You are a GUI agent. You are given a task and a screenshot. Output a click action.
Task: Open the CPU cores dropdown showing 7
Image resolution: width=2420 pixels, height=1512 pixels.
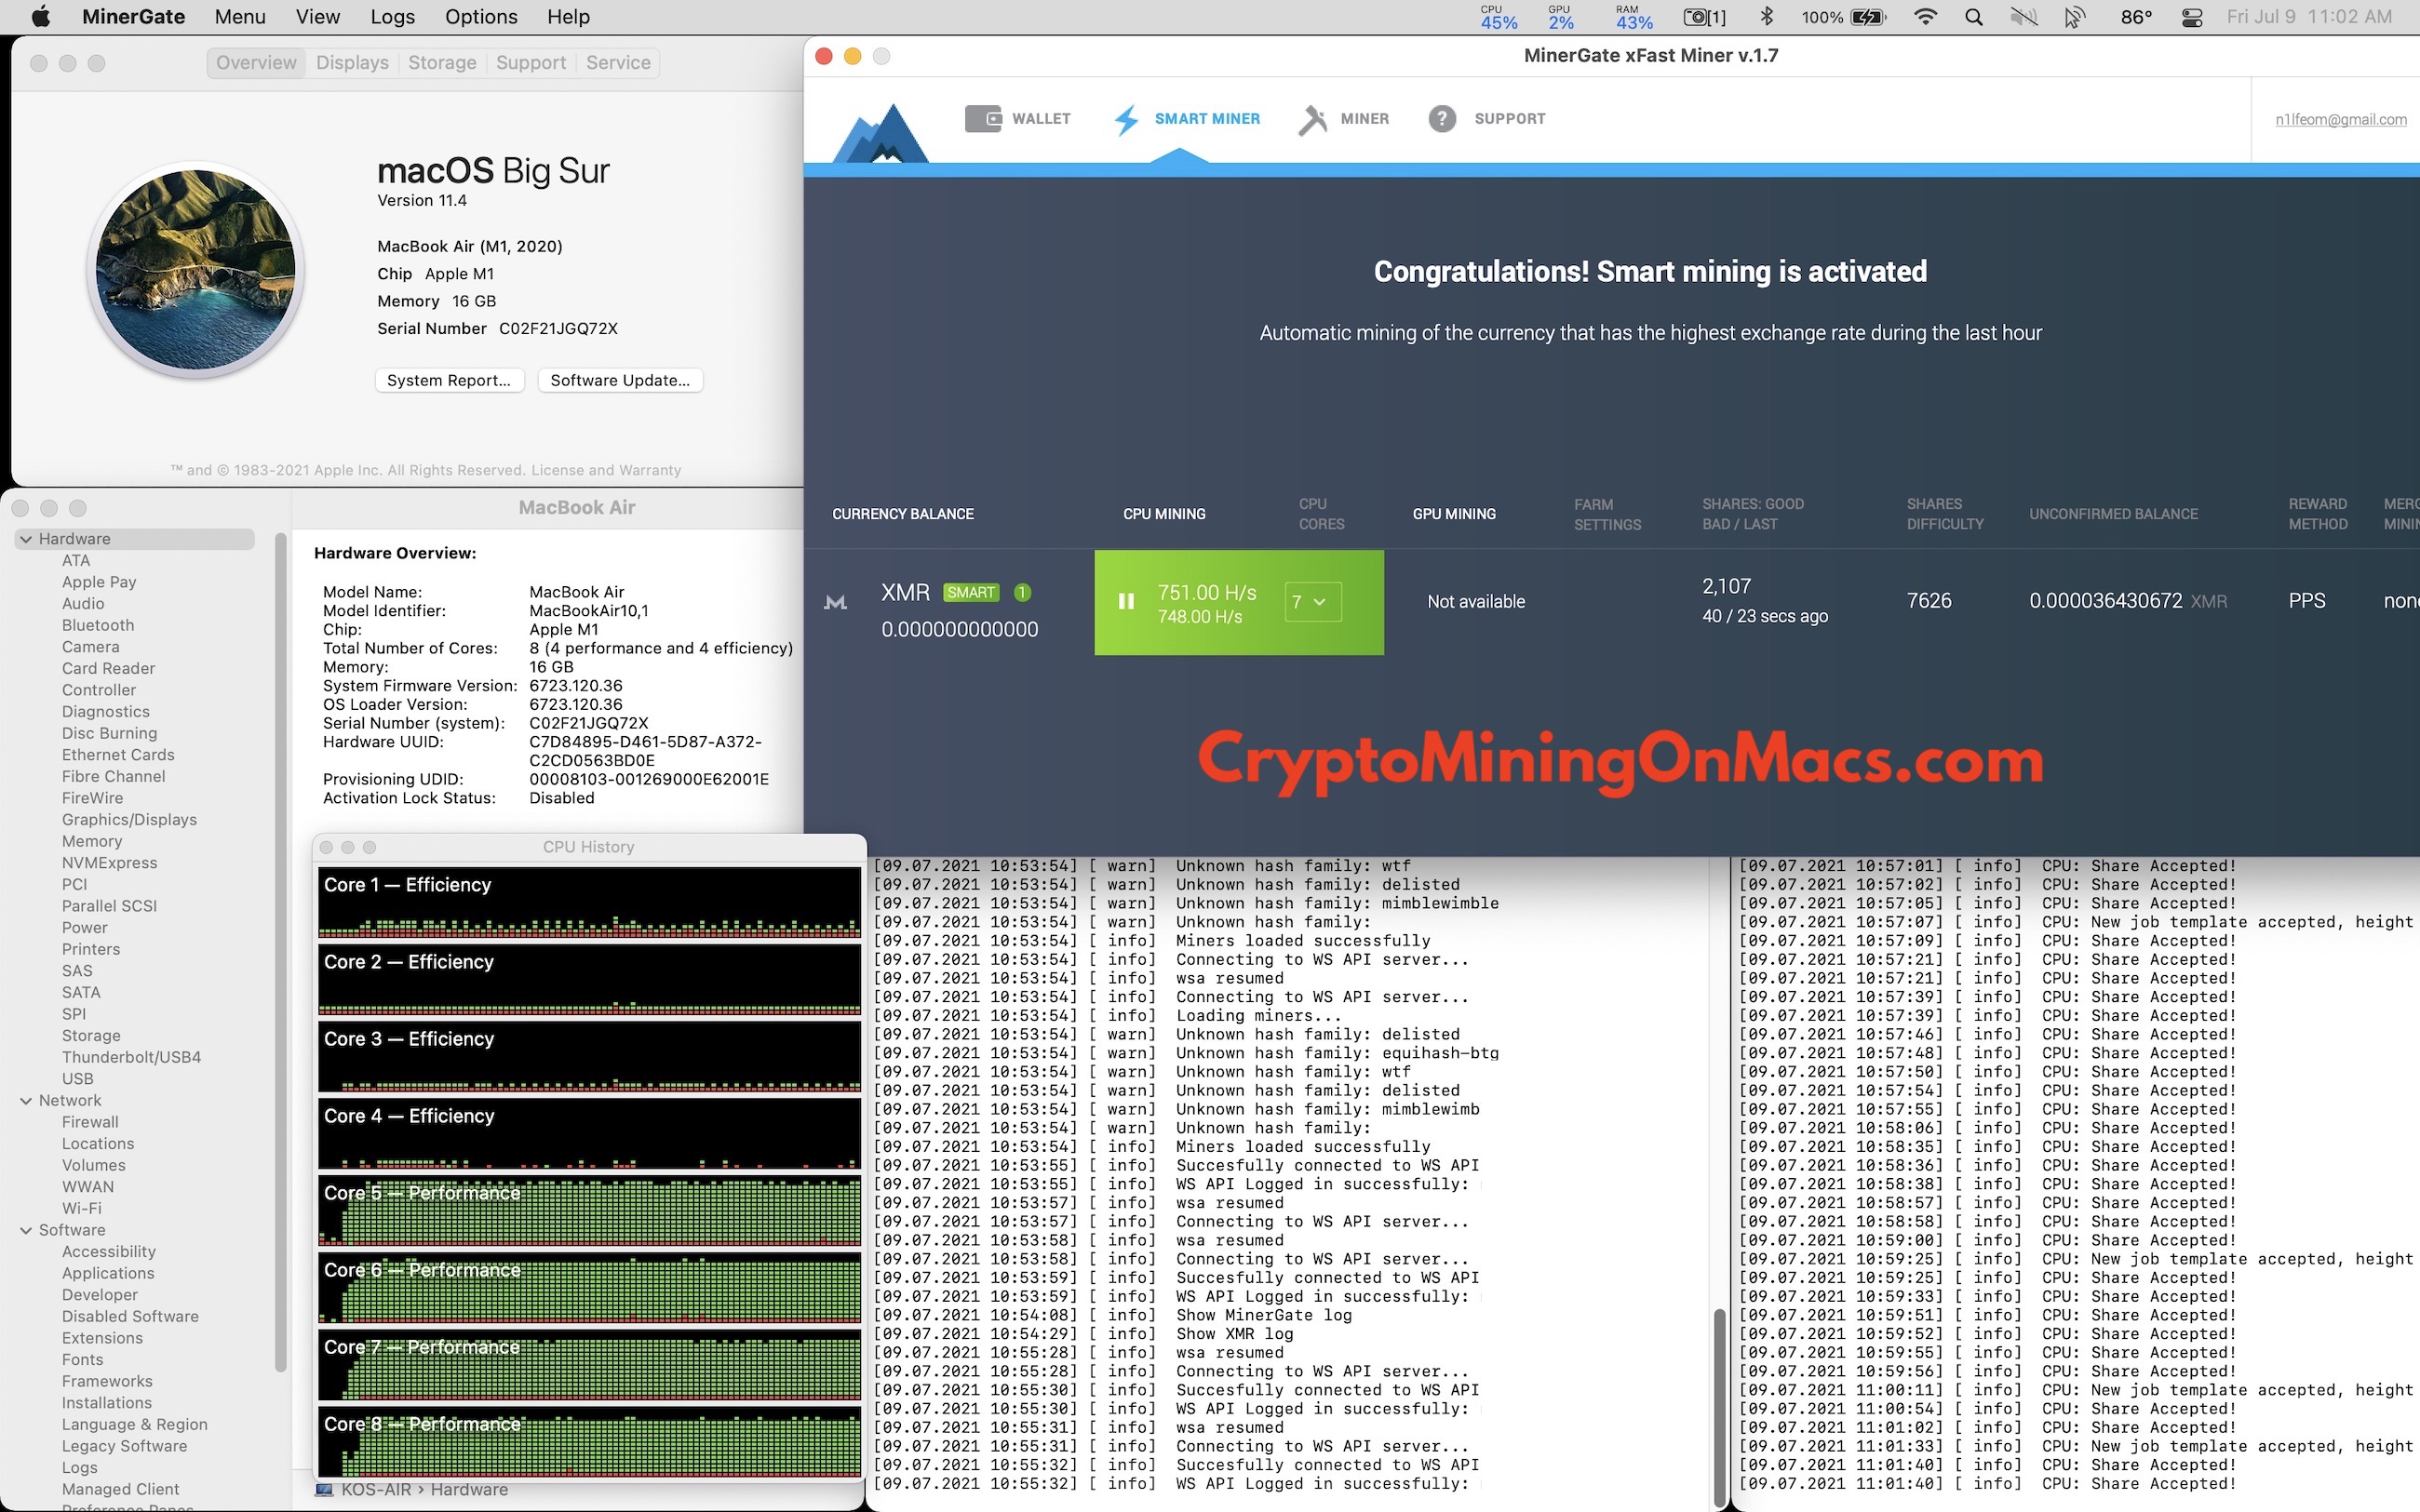(x=1312, y=602)
